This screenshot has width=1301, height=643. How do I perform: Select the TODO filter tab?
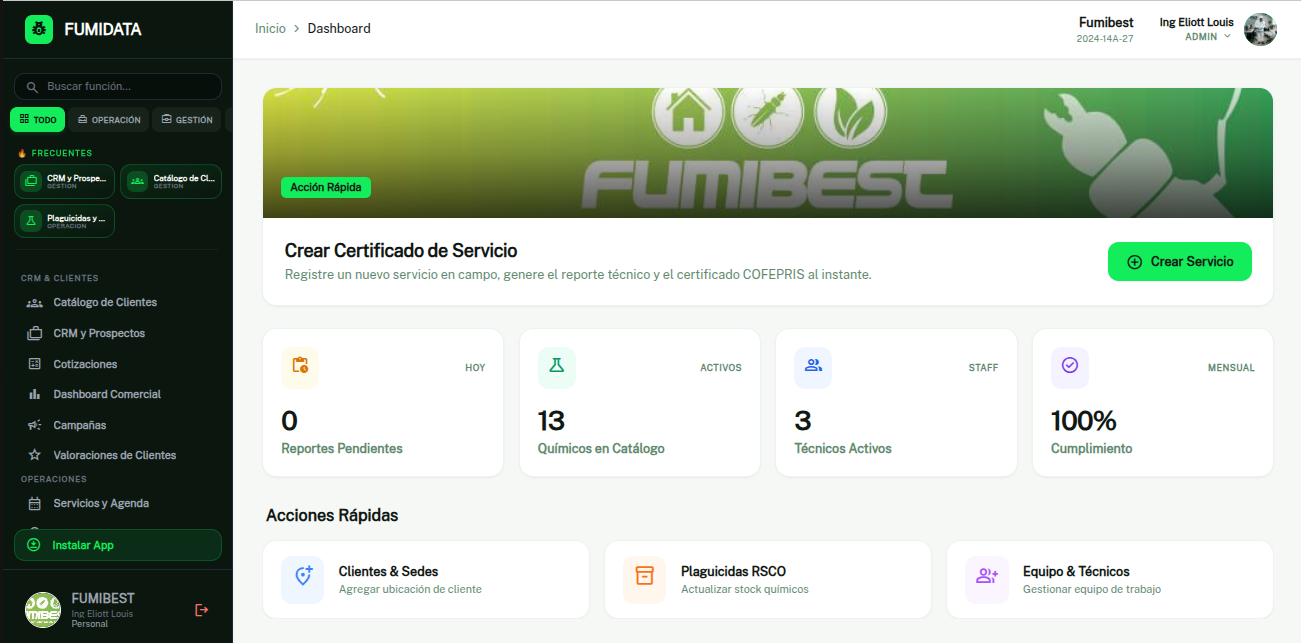point(38,120)
